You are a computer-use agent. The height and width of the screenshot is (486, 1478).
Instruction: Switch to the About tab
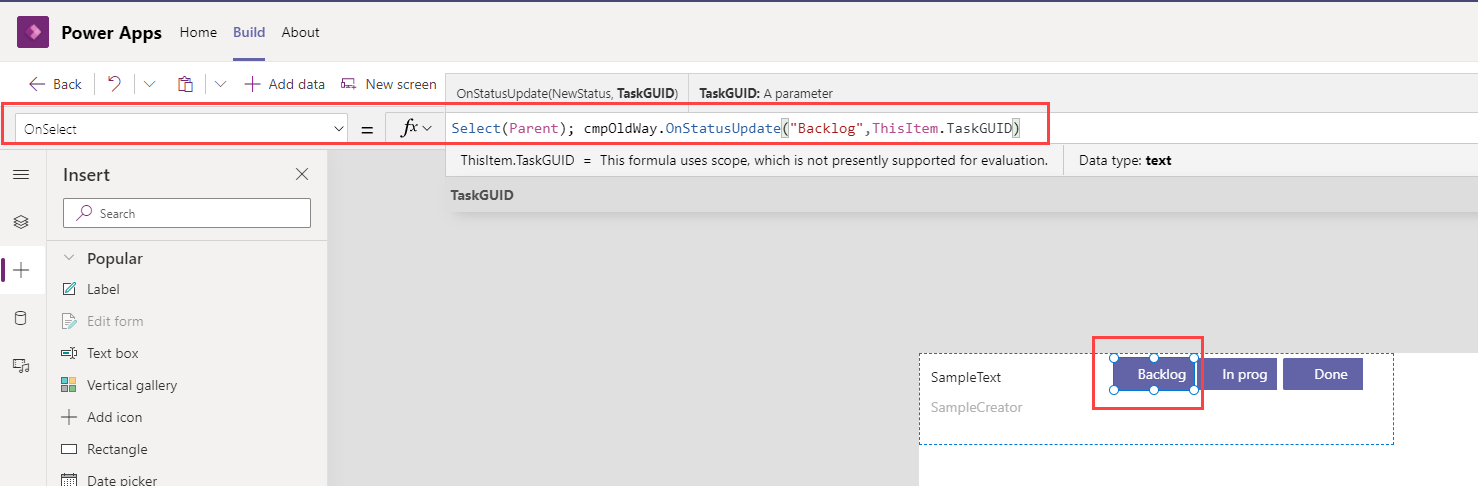(300, 32)
